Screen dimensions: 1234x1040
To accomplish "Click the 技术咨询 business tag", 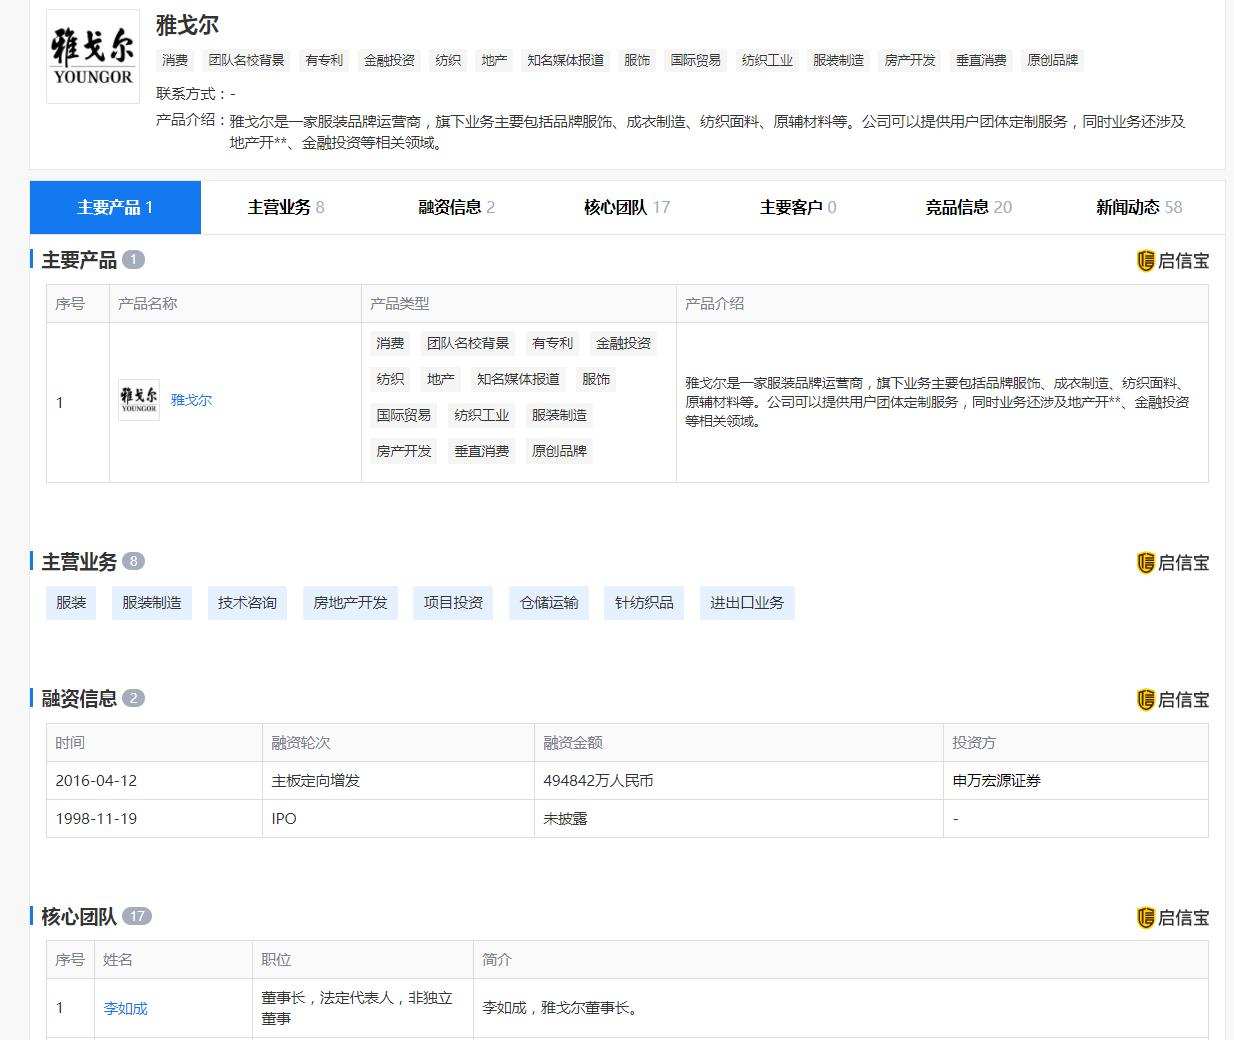I will (247, 603).
